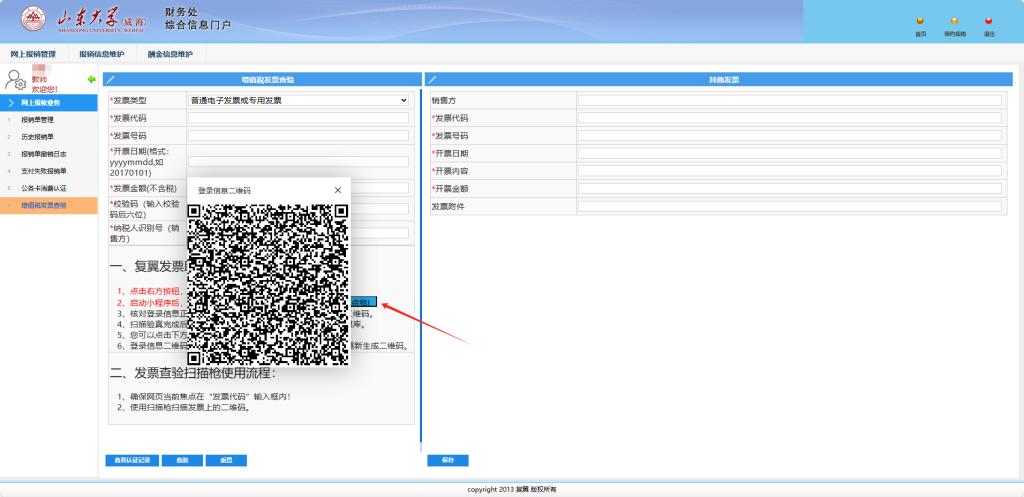
Task: Focus the 发票附件 input field
Action: coord(789,206)
